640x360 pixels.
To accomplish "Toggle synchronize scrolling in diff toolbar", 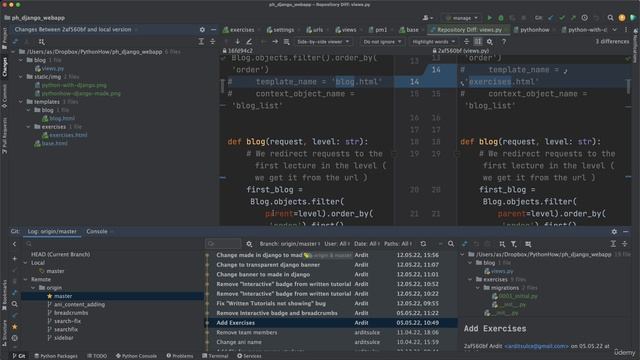I will pos(478,42).
